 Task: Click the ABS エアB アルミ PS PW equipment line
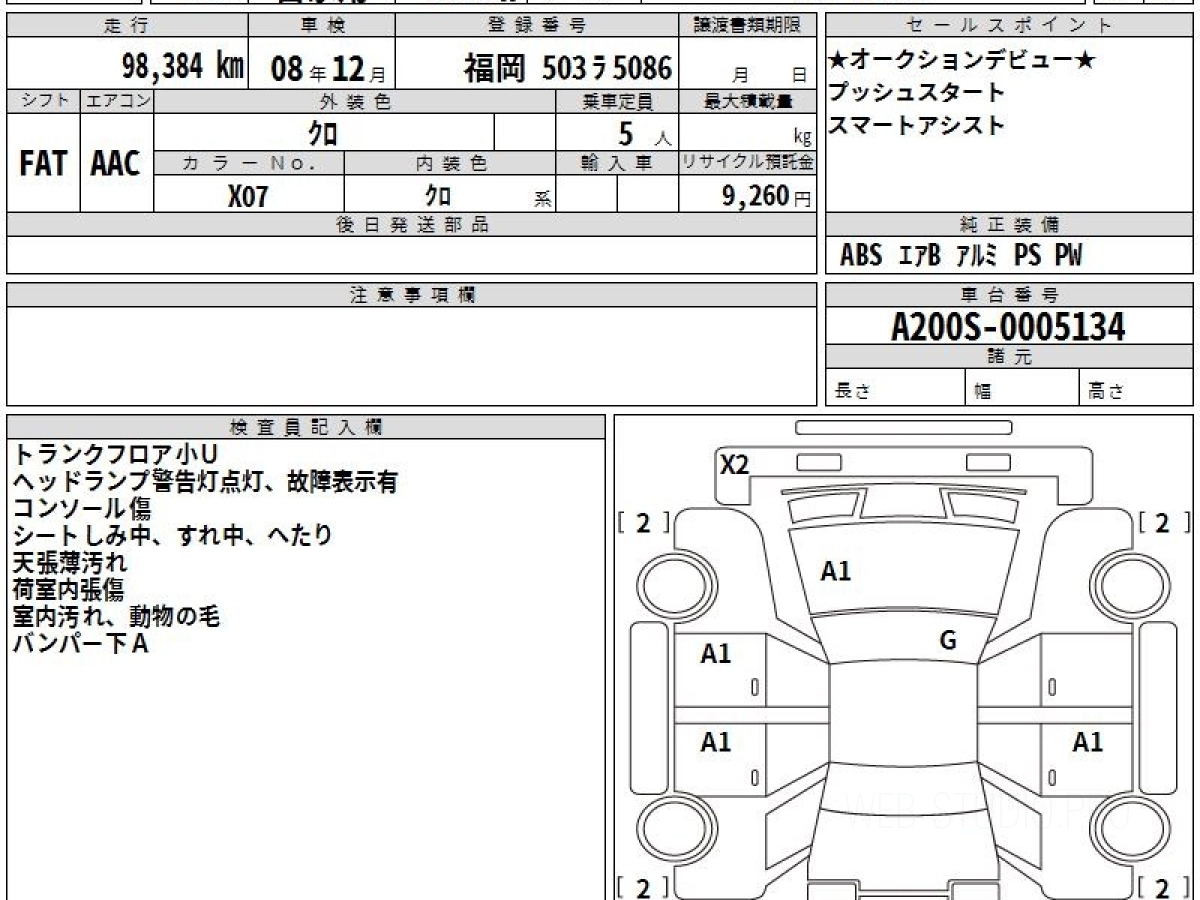coord(961,256)
